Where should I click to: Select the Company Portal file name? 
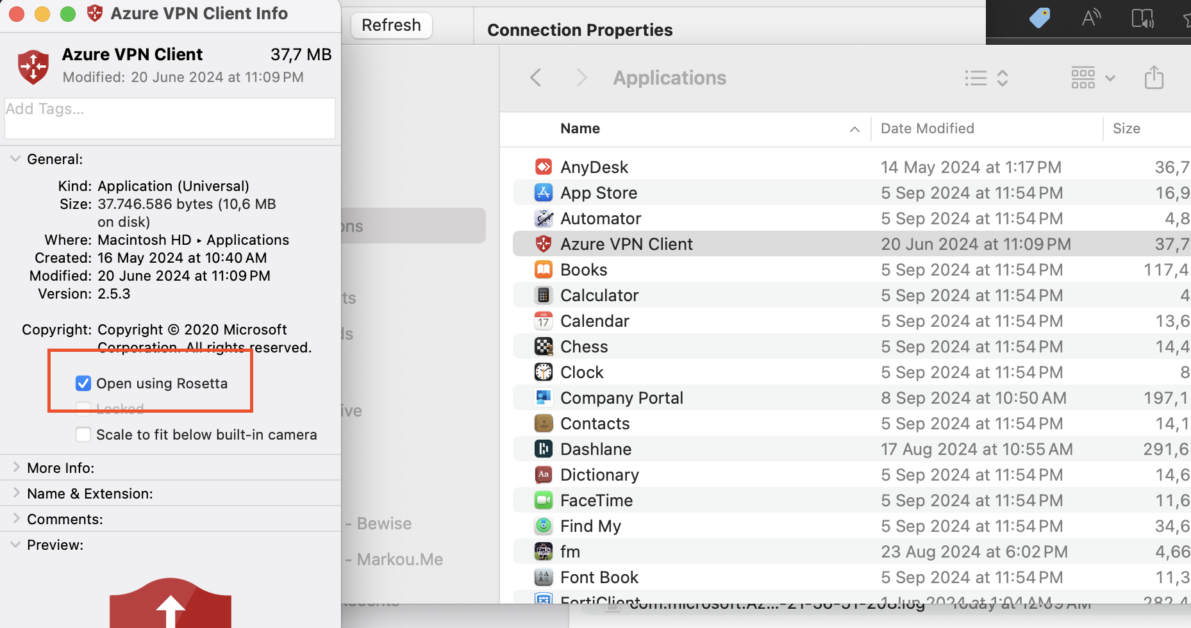pyautogui.click(x=622, y=398)
